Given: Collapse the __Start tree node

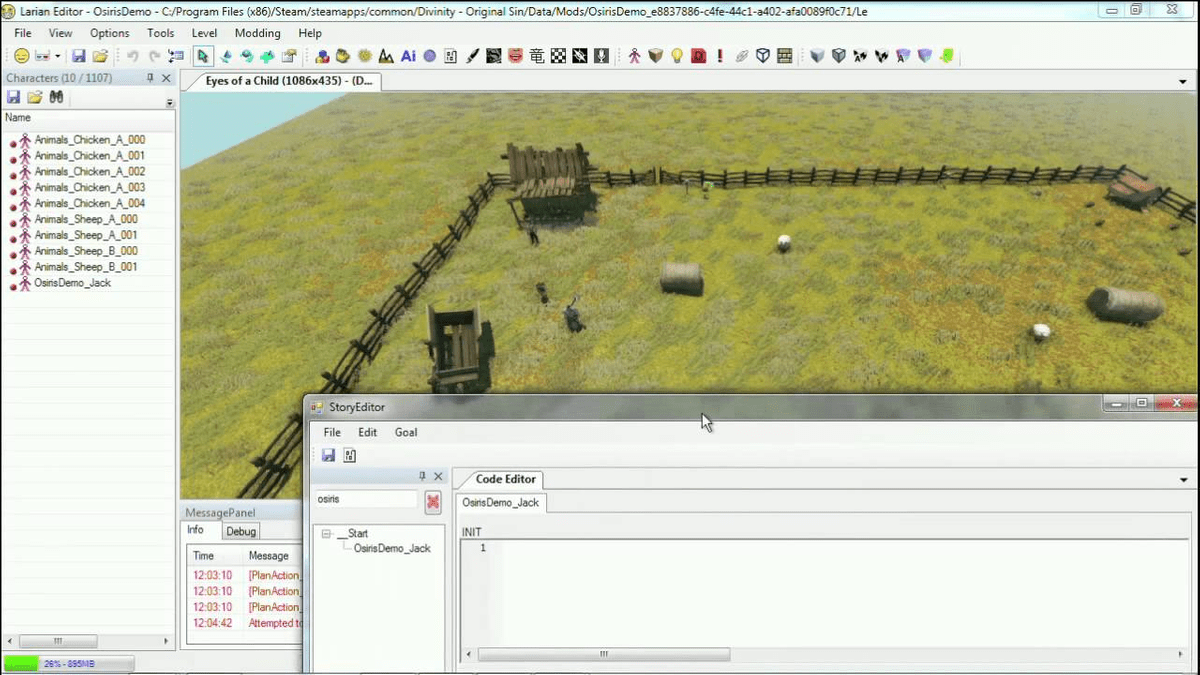Looking at the screenshot, I should pyautogui.click(x=326, y=534).
